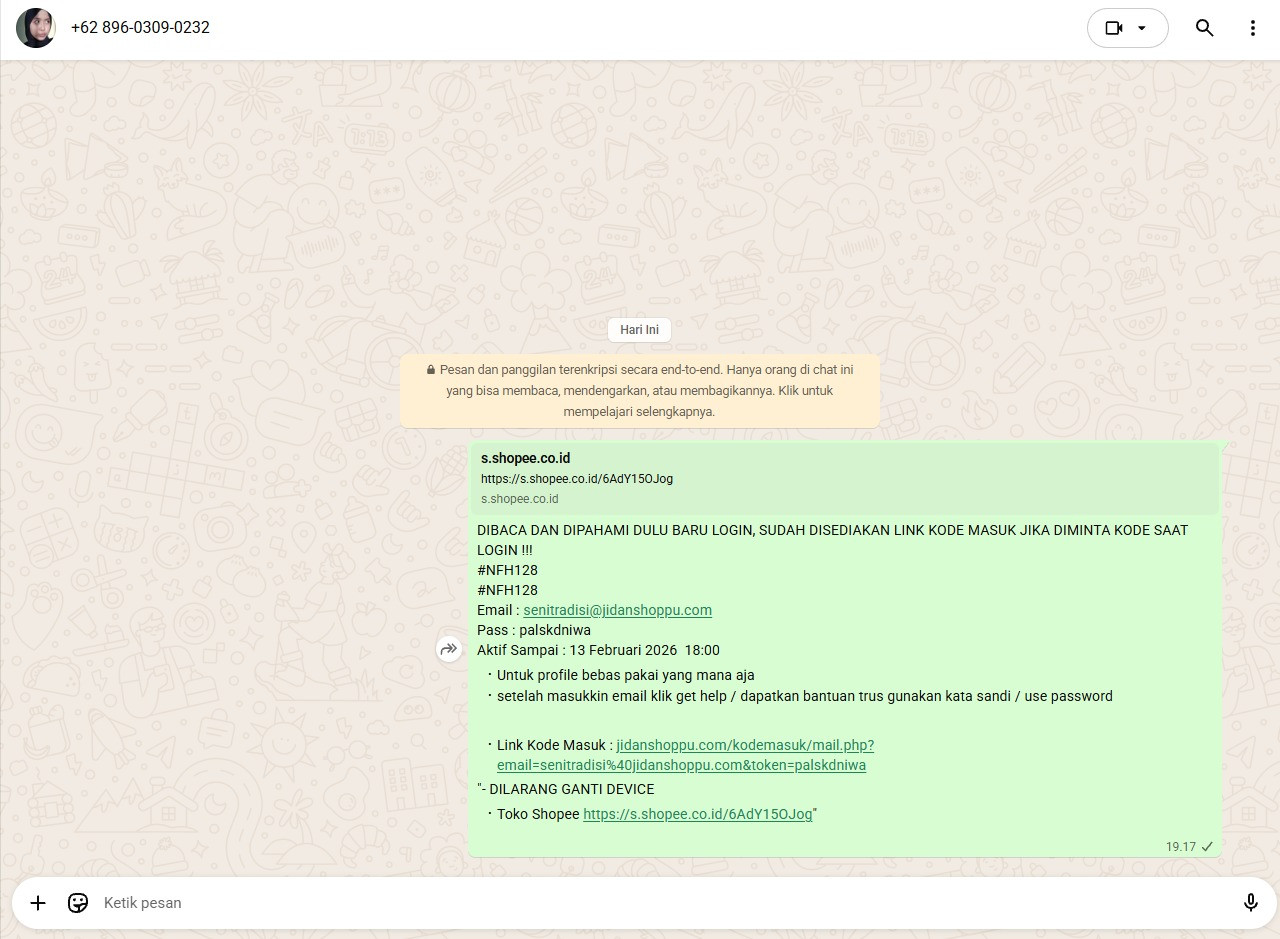Click the forward arrow beside the message
The width and height of the screenshot is (1280, 939).
pos(449,650)
